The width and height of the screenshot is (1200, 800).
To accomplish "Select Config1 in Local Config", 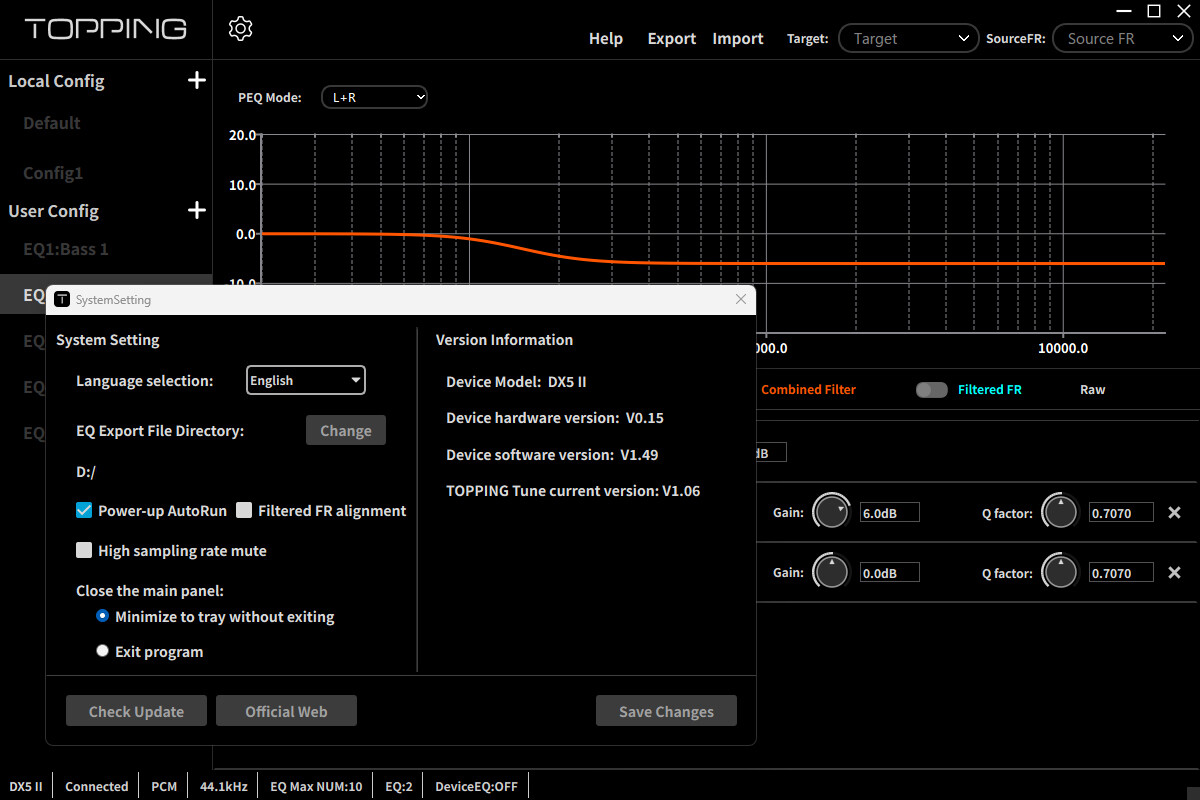I will 53,173.
